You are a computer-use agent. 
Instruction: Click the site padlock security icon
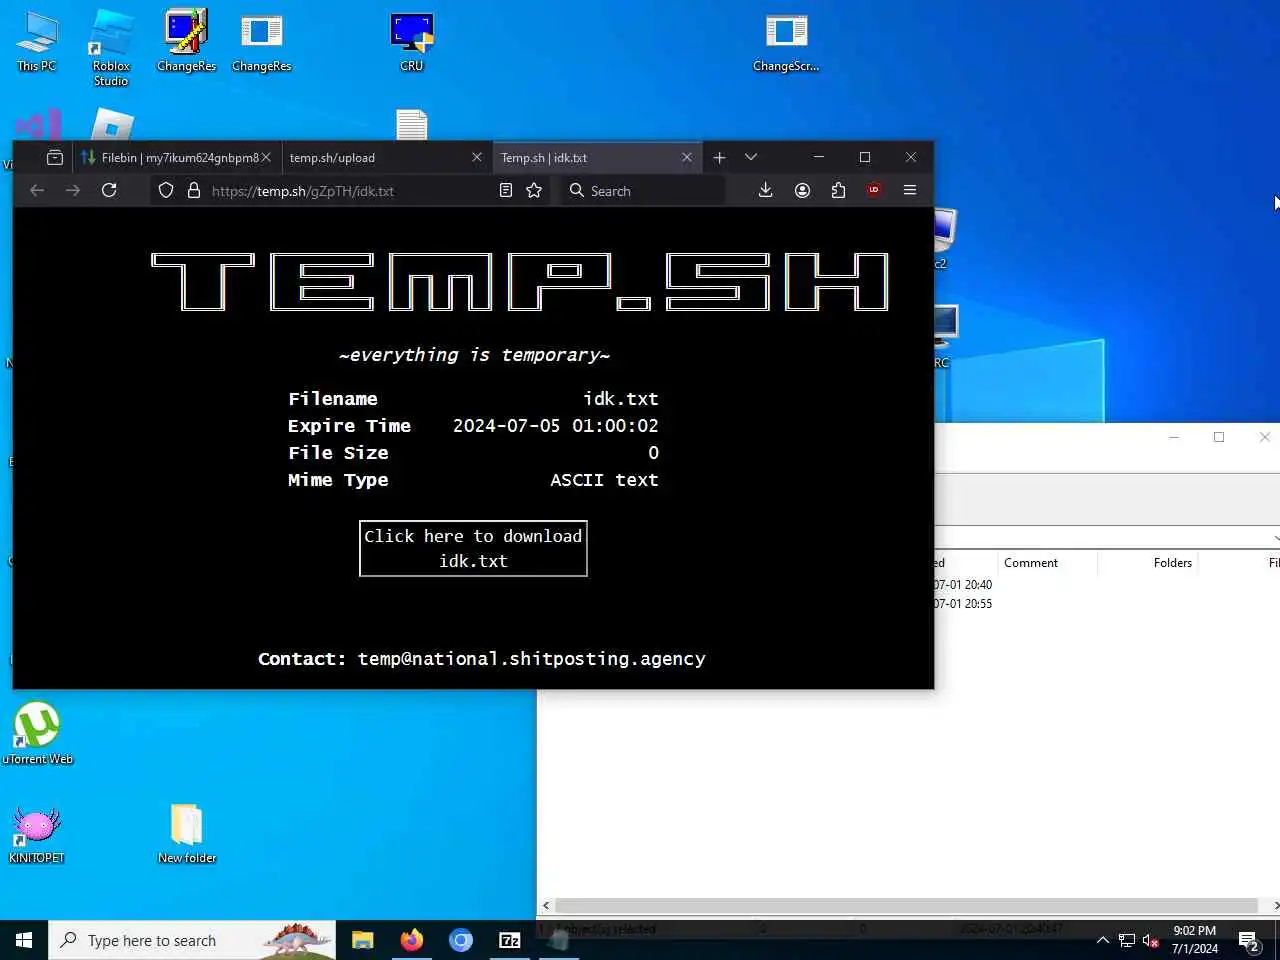tap(194, 190)
